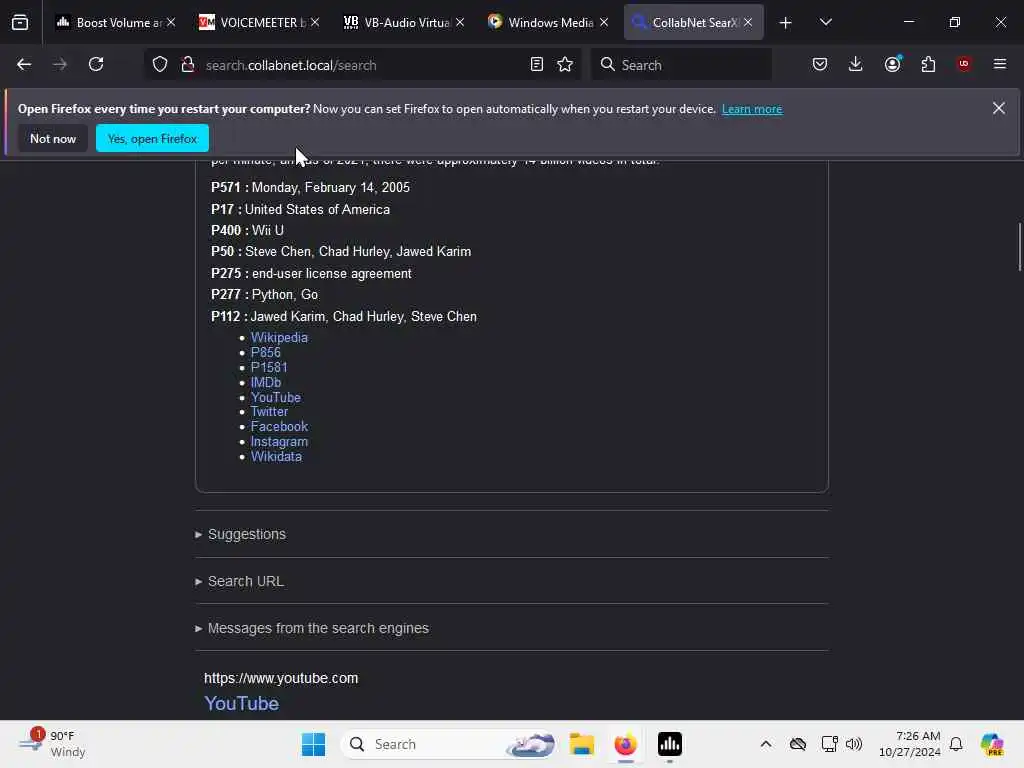Click the network display tray icon
Screen dimensions: 1024x768
[829, 744]
